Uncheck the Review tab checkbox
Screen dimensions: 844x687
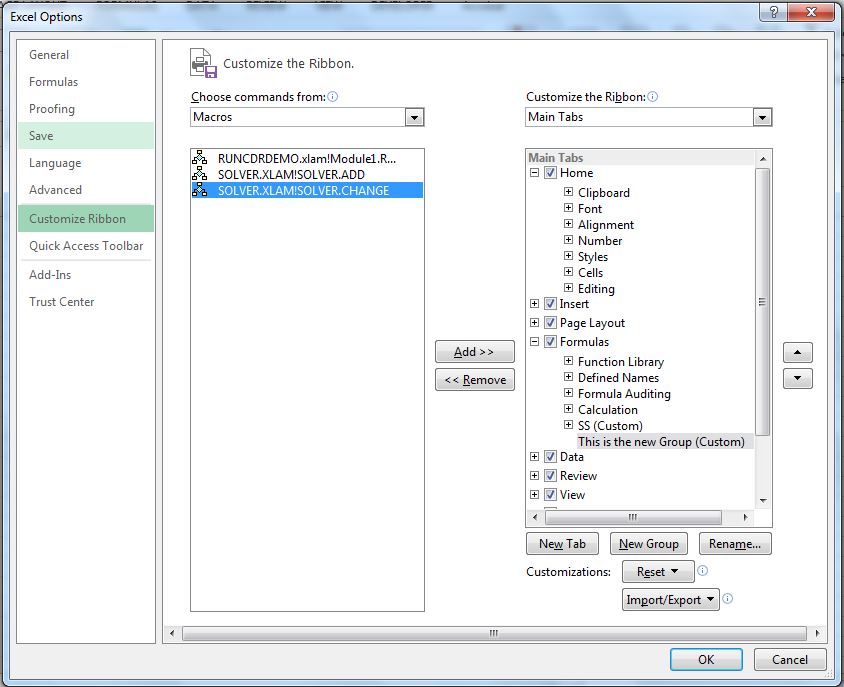[x=550, y=475]
